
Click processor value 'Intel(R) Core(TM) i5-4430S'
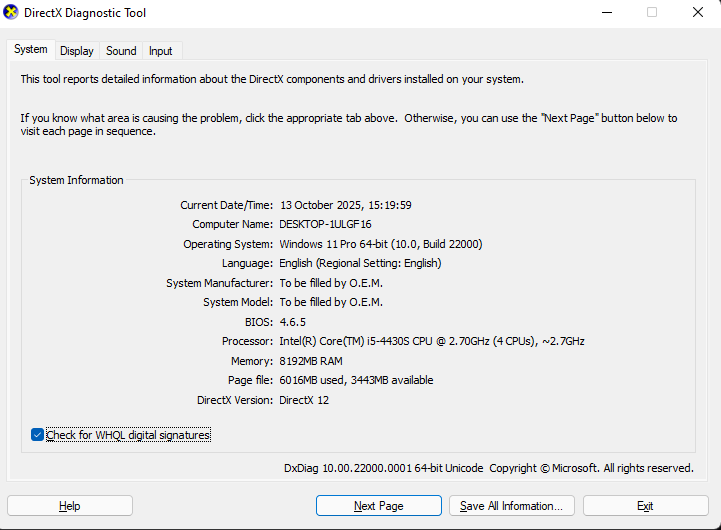[x=432, y=341]
